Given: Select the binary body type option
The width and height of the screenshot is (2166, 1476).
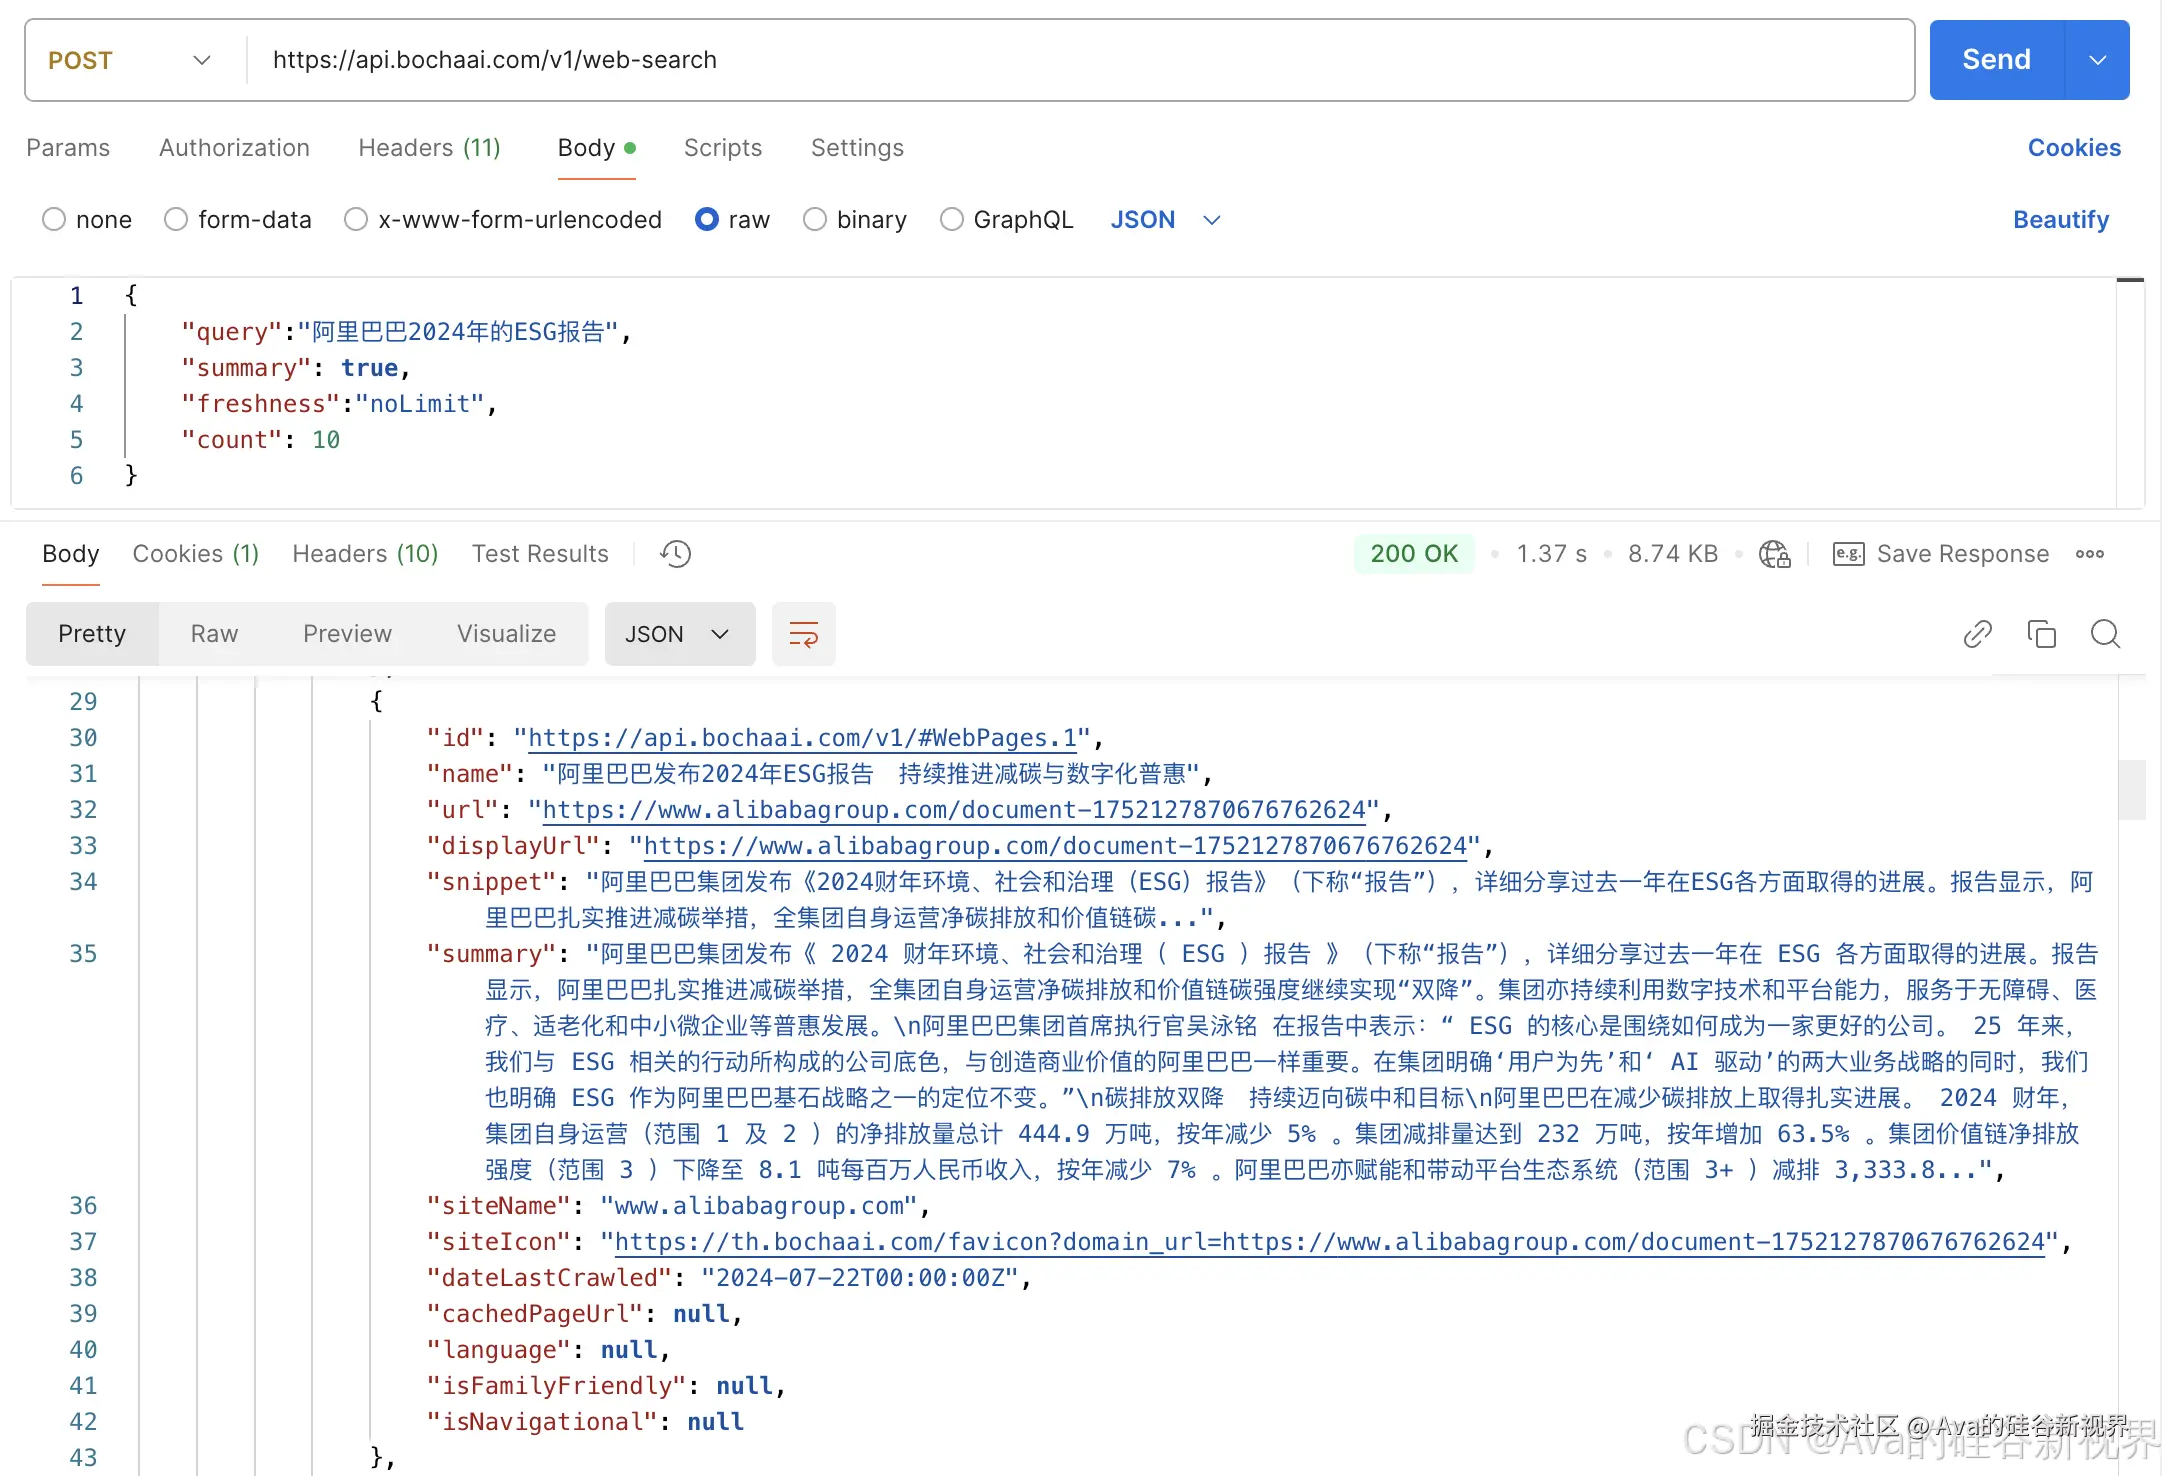Looking at the screenshot, I should 815,219.
